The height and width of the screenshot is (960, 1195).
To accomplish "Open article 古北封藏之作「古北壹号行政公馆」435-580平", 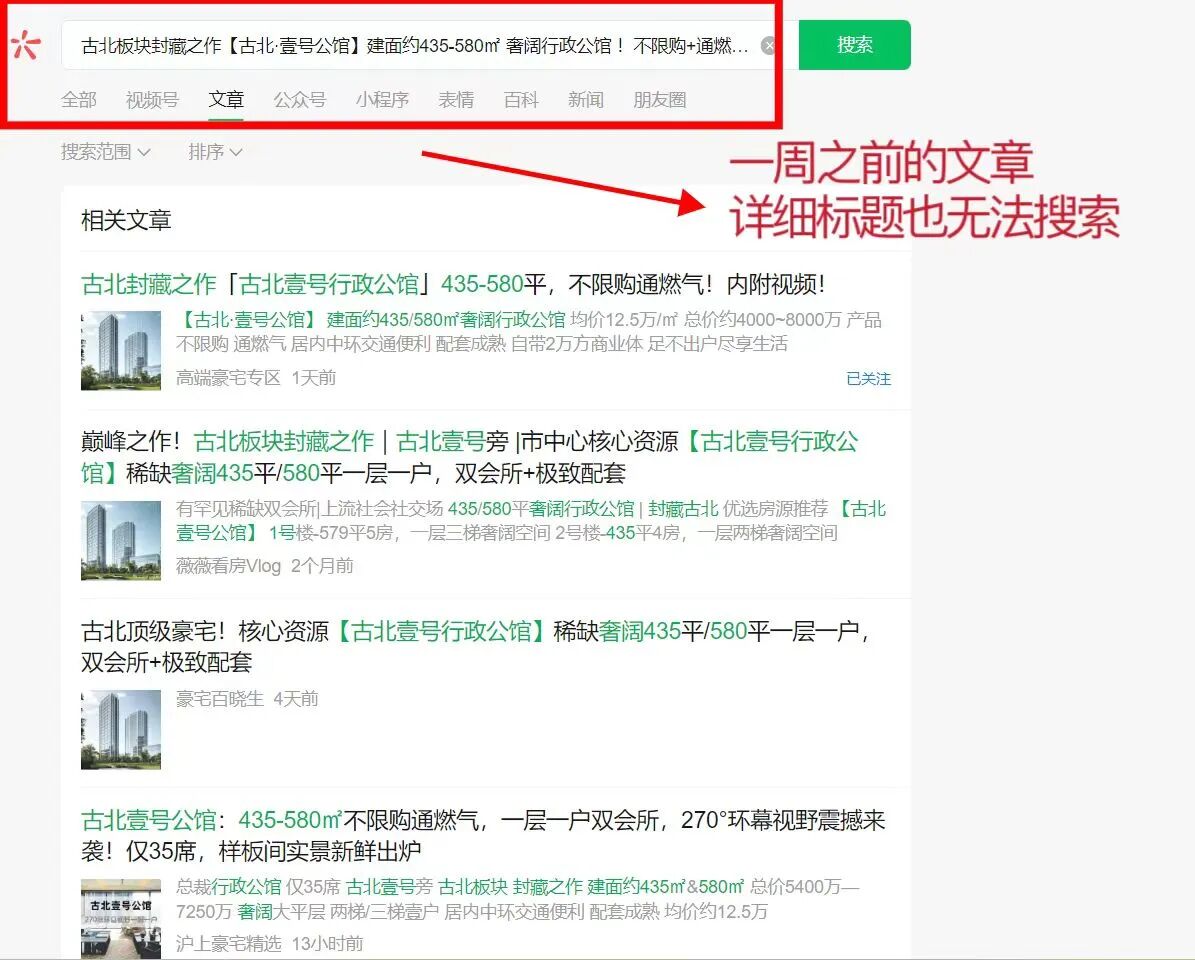I will click(x=453, y=284).
